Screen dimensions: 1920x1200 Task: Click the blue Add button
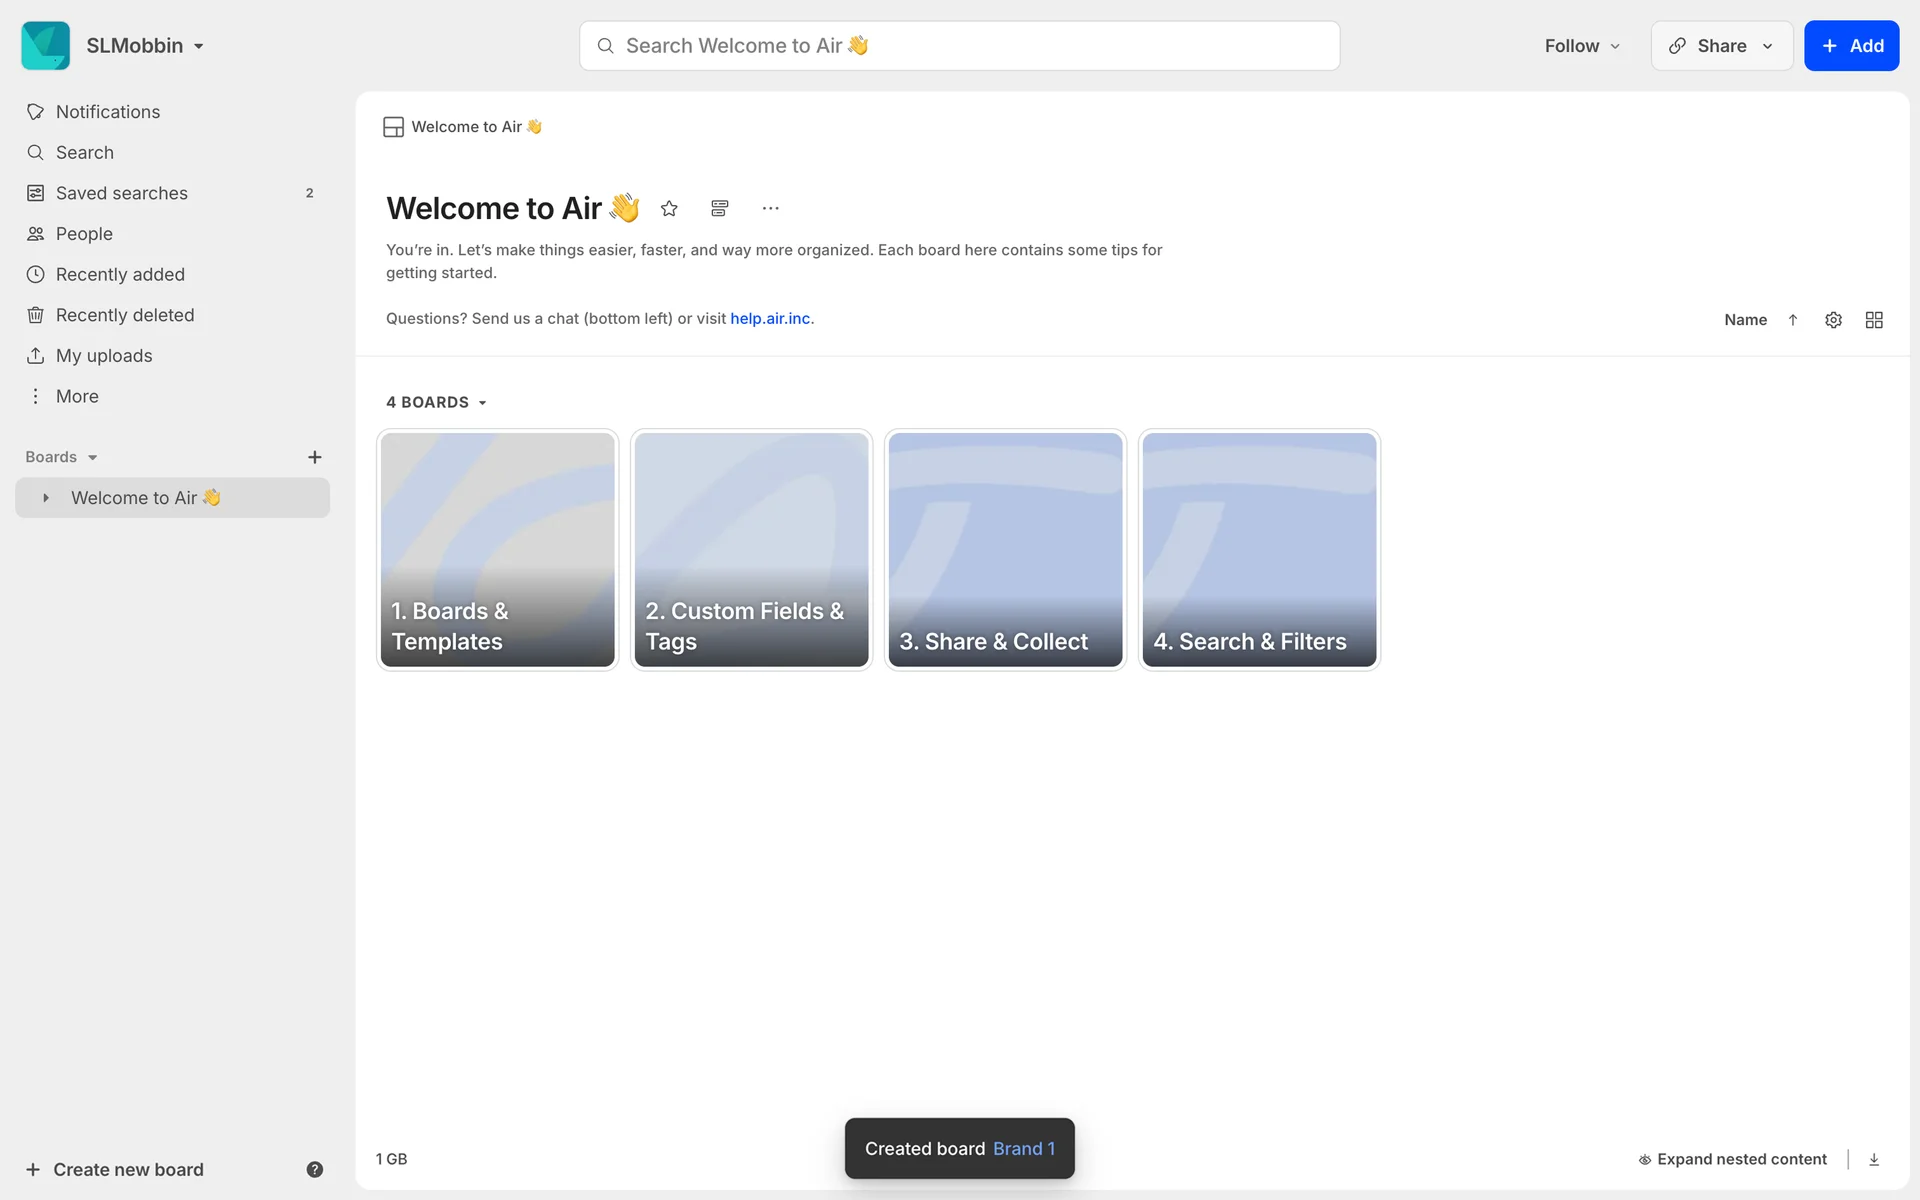click(1851, 46)
